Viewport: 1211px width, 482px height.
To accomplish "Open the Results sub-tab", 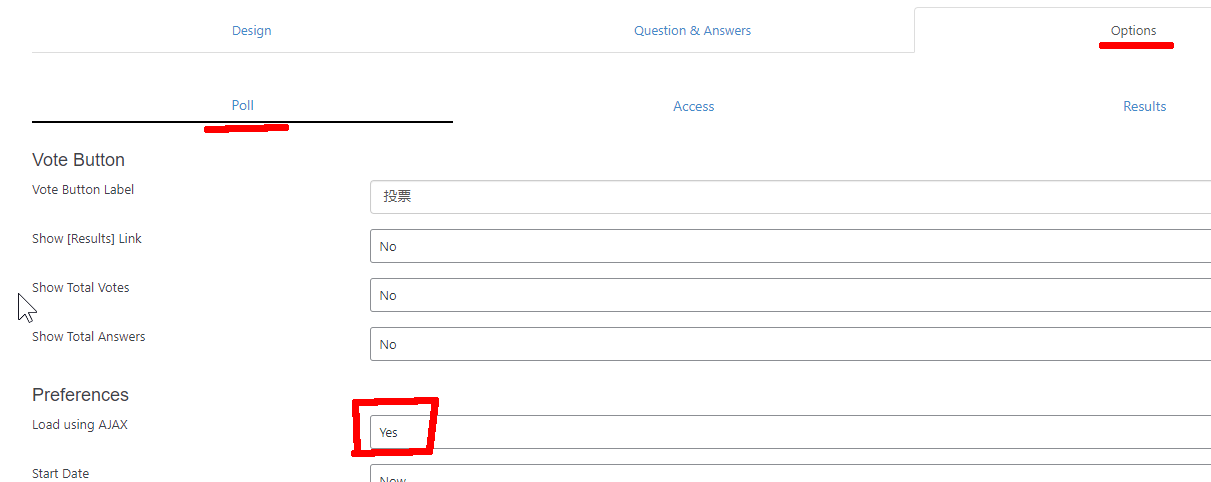I will (x=1144, y=106).
